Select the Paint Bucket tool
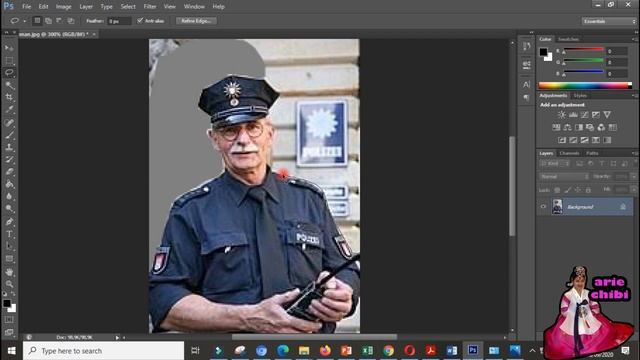The height and width of the screenshot is (360, 640). pyautogui.click(x=9, y=184)
